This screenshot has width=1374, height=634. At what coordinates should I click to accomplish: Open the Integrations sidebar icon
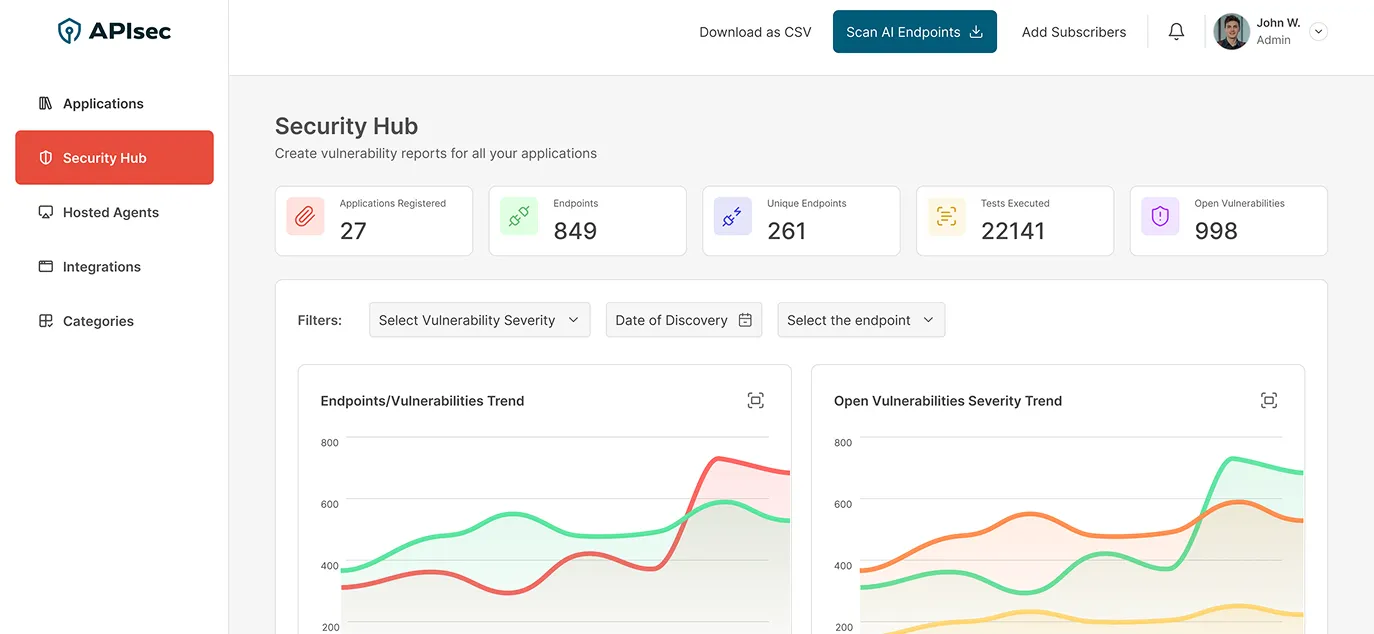point(44,266)
